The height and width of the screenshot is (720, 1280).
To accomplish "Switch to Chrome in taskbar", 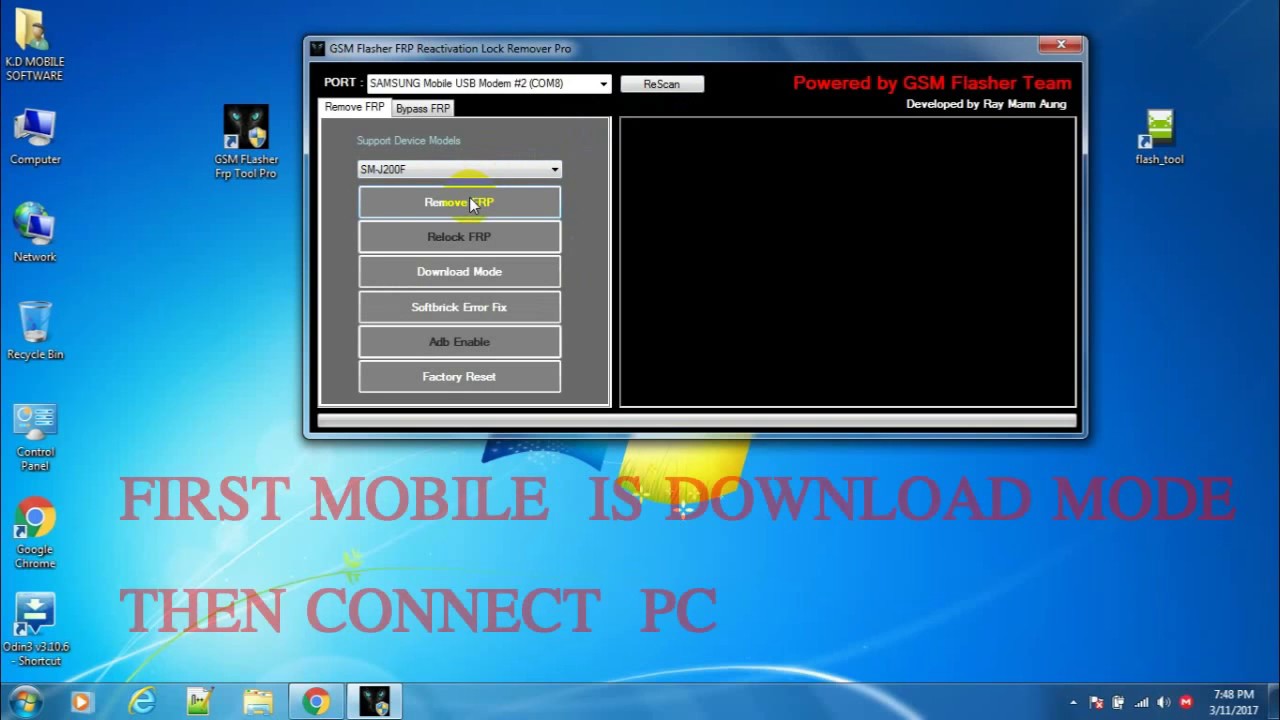I will [316, 703].
